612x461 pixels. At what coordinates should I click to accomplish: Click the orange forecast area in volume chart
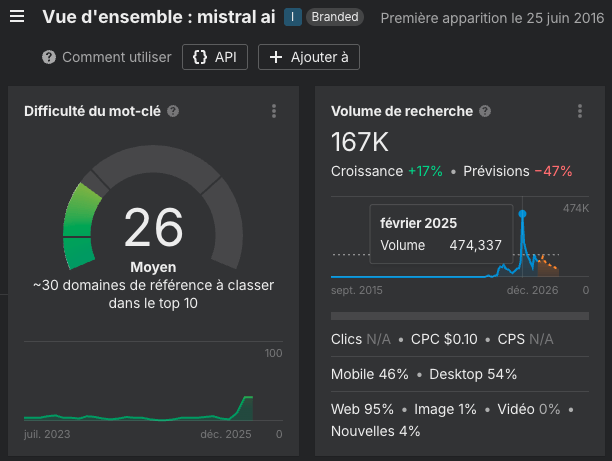(546, 267)
